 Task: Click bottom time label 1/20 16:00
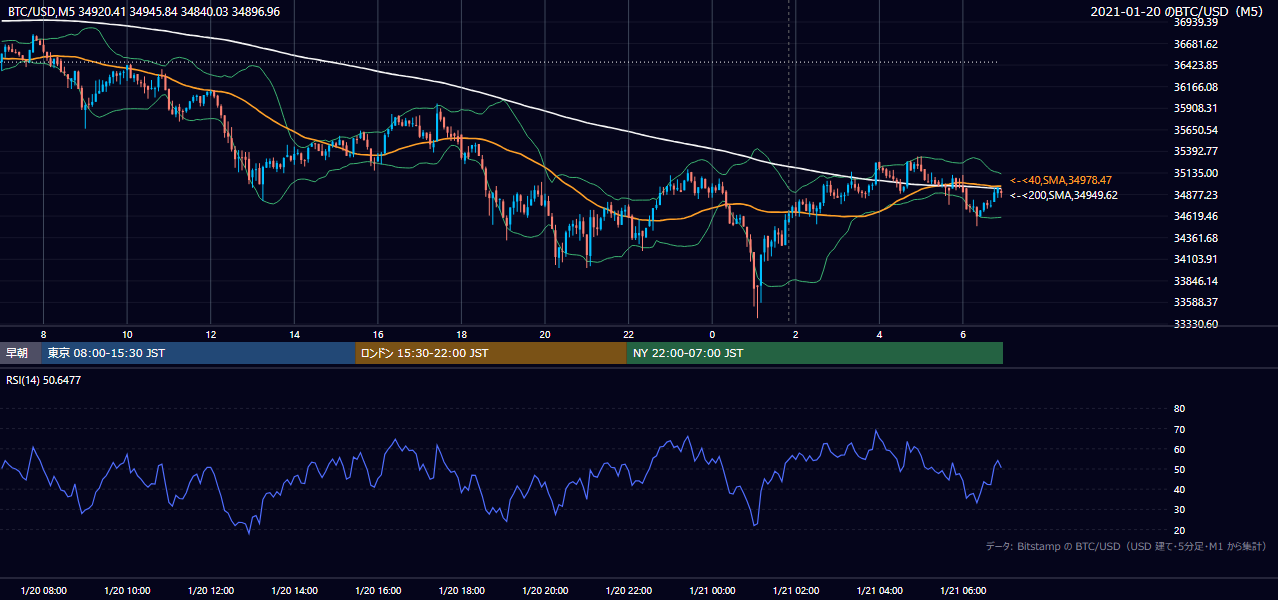(x=378, y=591)
